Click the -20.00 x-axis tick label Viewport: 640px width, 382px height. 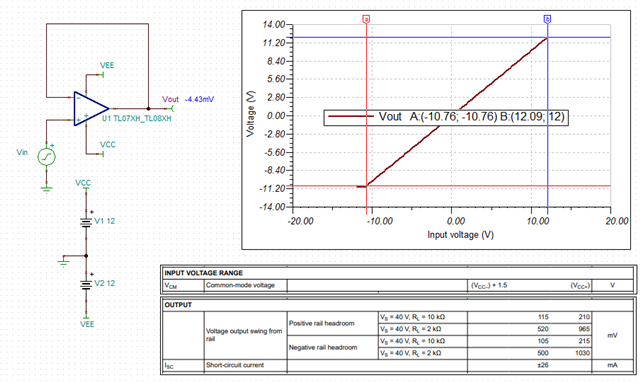(x=300, y=221)
